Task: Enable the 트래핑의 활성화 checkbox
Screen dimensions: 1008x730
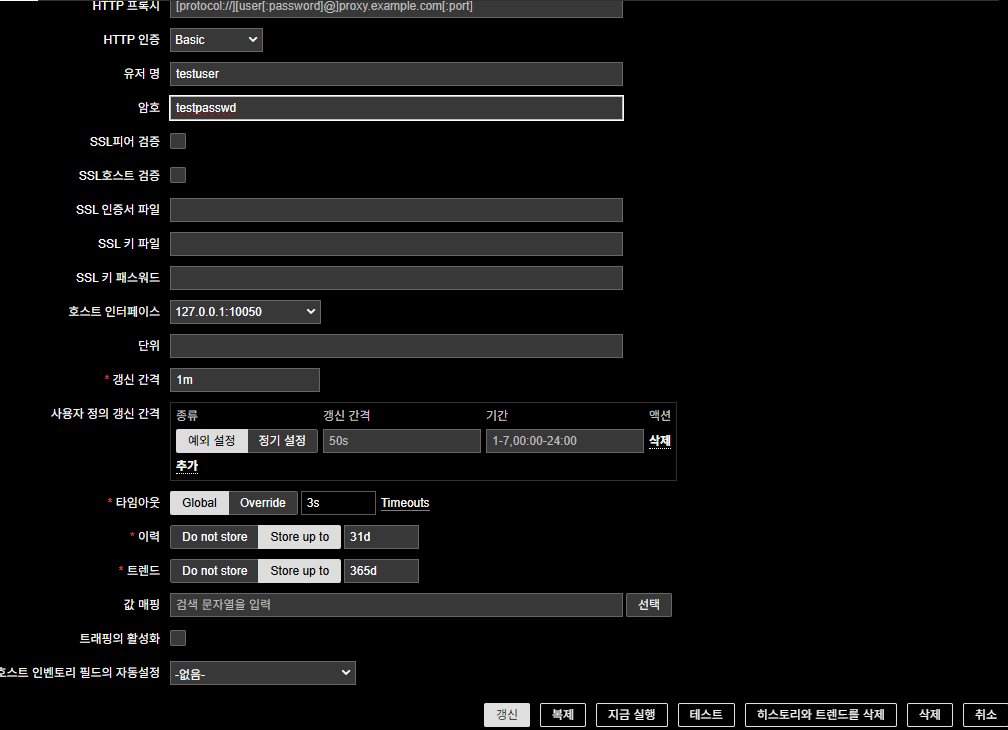Action: click(x=178, y=638)
